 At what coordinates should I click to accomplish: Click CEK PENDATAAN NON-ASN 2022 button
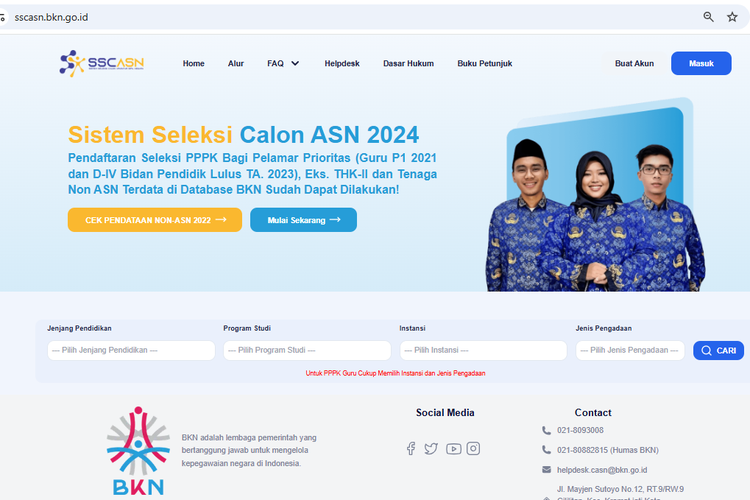155,220
